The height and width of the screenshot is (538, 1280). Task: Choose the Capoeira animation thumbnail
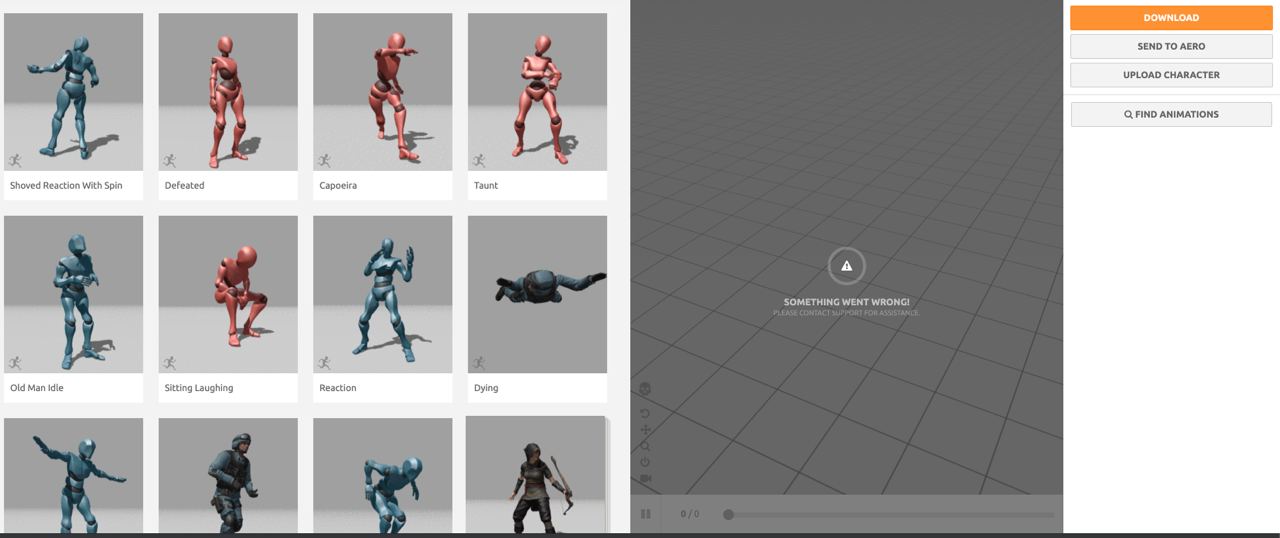click(x=382, y=92)
